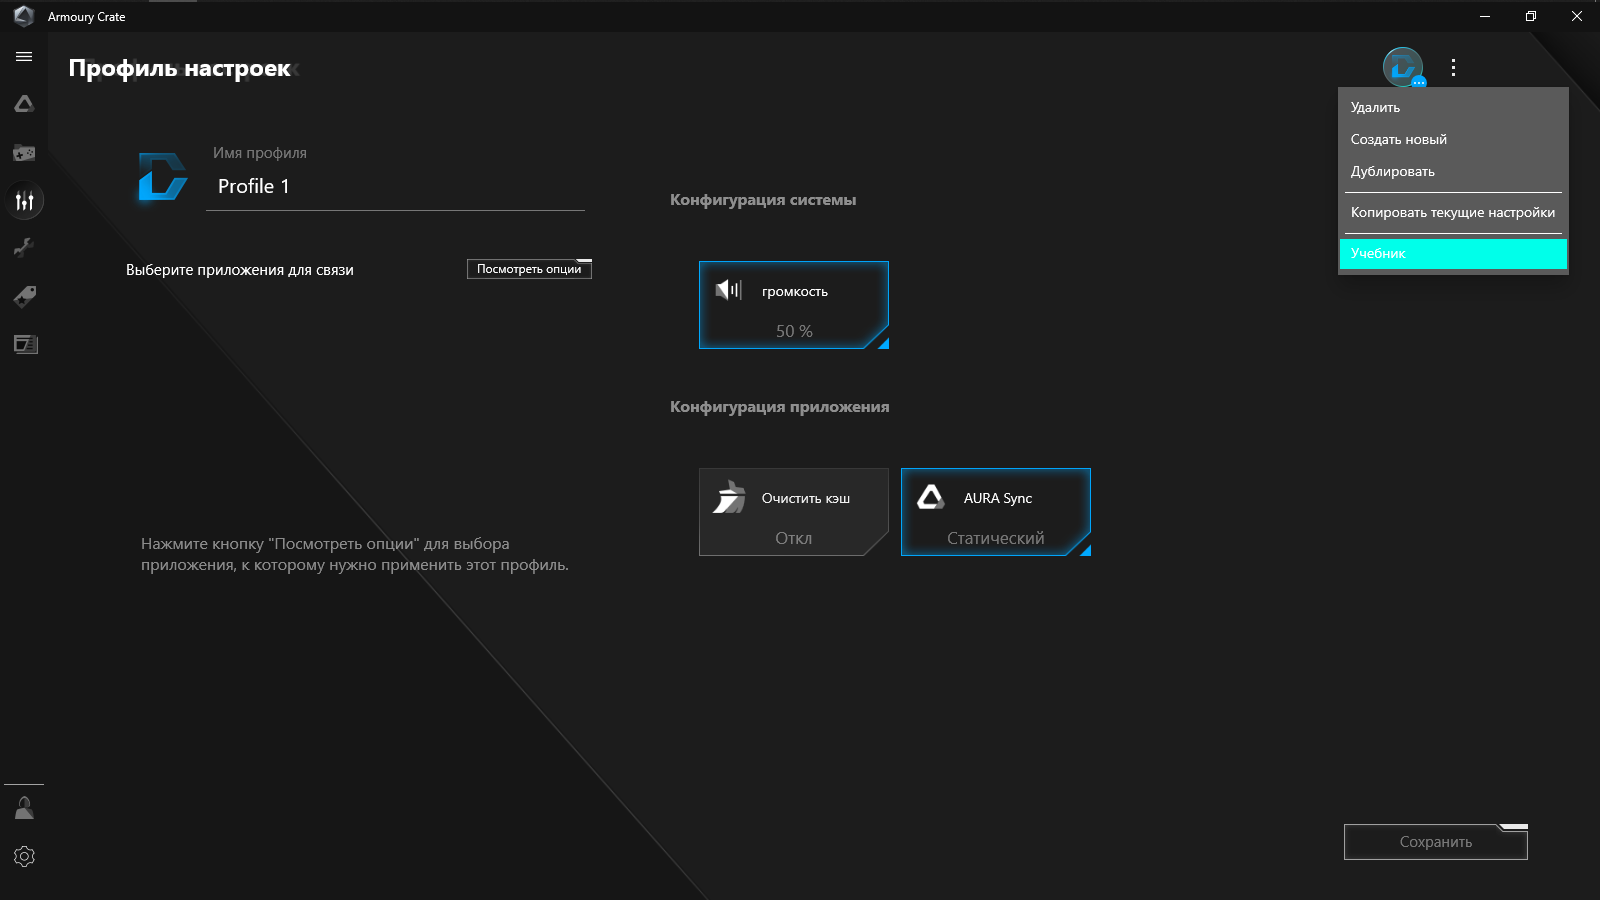Open the hamburger menu in sidebar

[x=24, y=57]
